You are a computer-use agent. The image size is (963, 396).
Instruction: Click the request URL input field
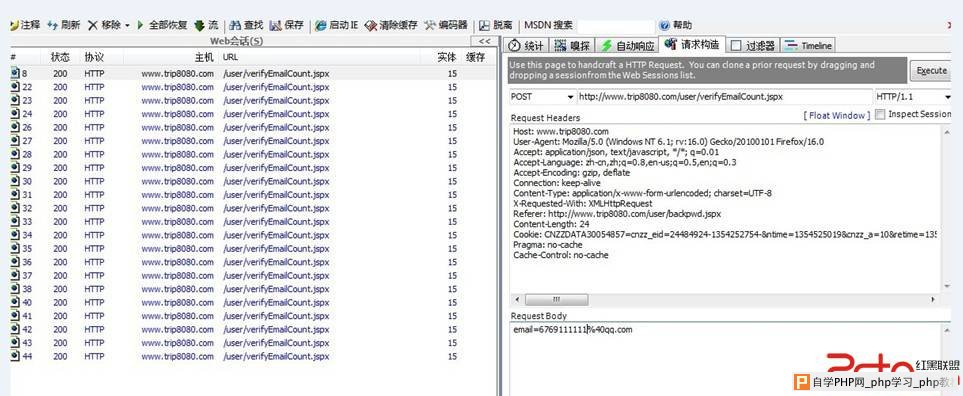click(x=725, y=97)
